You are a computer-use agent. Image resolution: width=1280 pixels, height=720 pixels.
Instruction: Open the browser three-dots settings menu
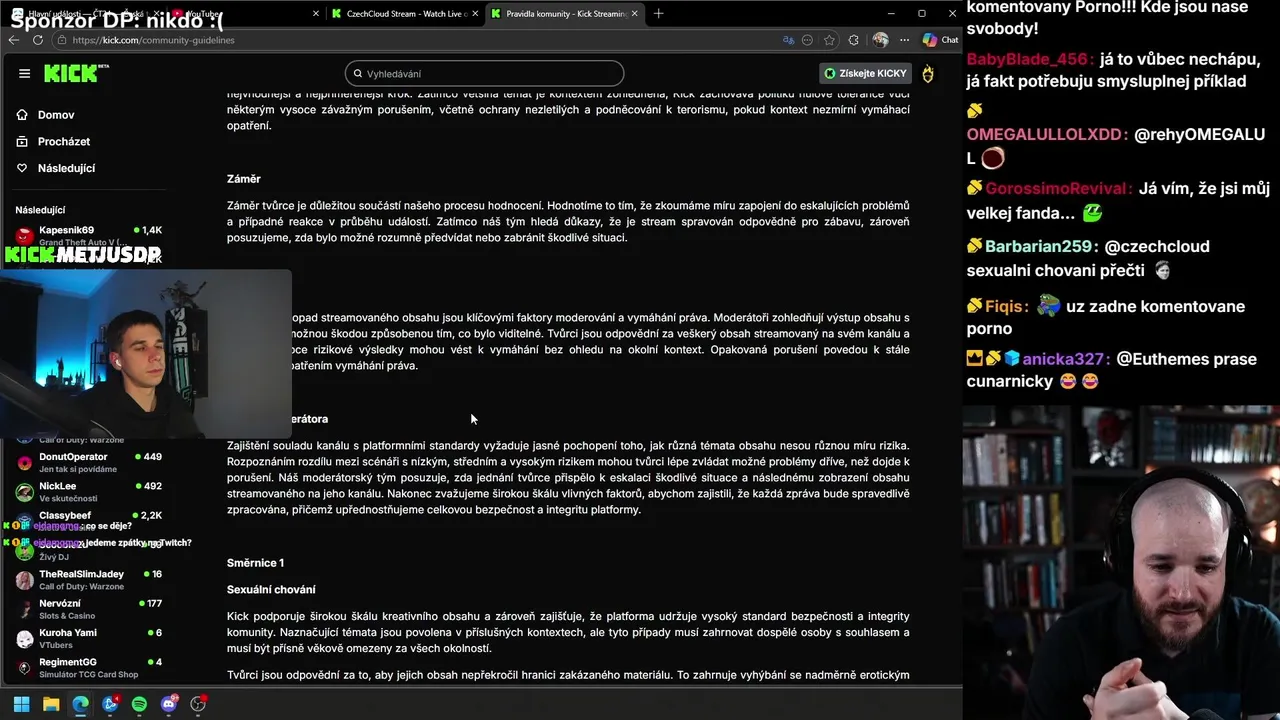click(x=904, y=40)
